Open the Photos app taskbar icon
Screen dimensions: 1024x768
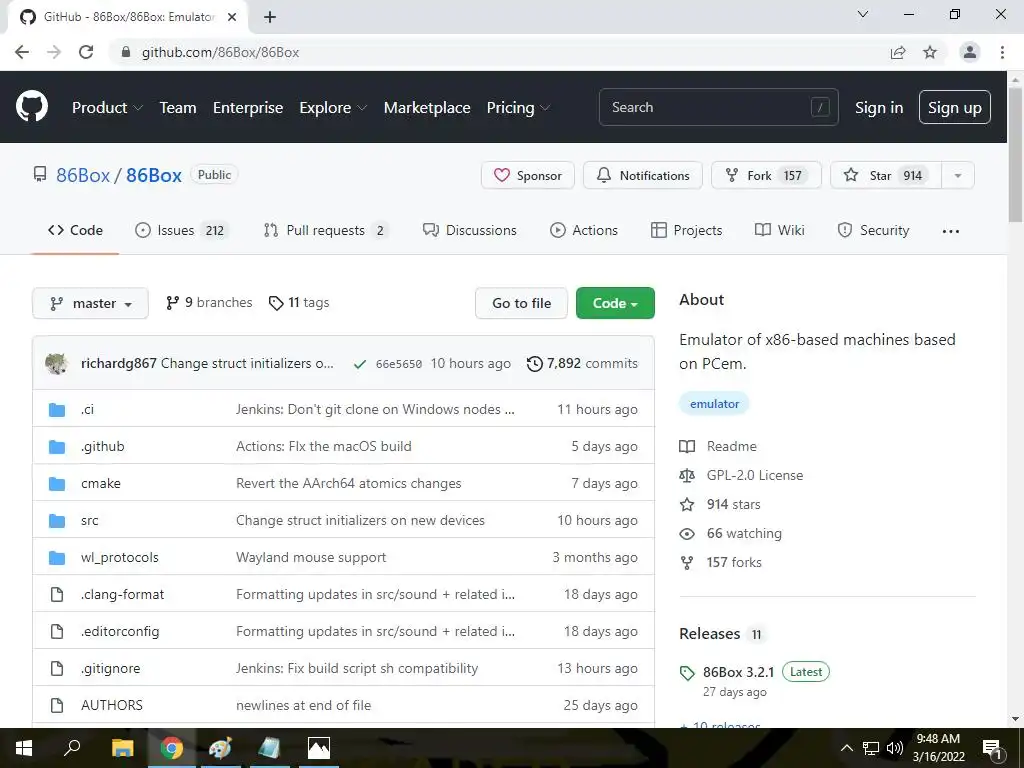click(x=319, y=748)
